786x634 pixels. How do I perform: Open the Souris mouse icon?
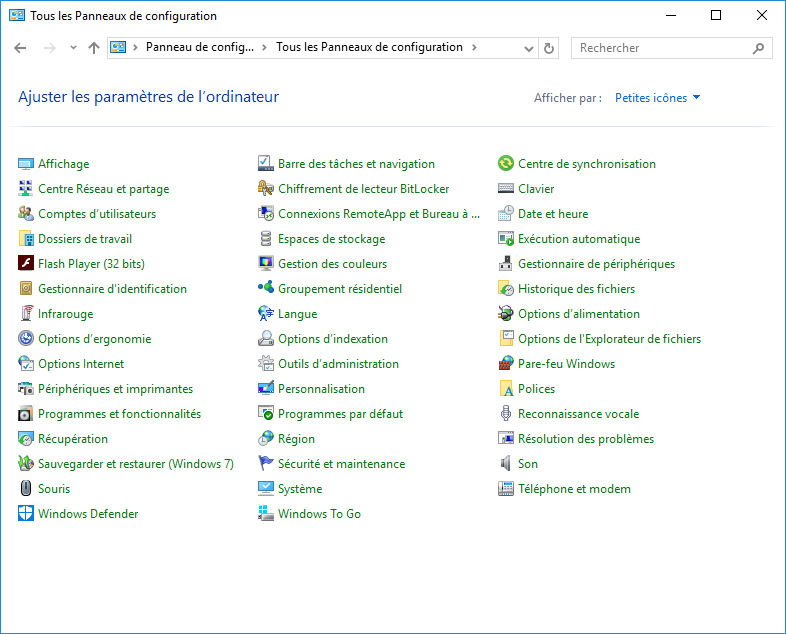pyautogui.click(x=26, y=489)
